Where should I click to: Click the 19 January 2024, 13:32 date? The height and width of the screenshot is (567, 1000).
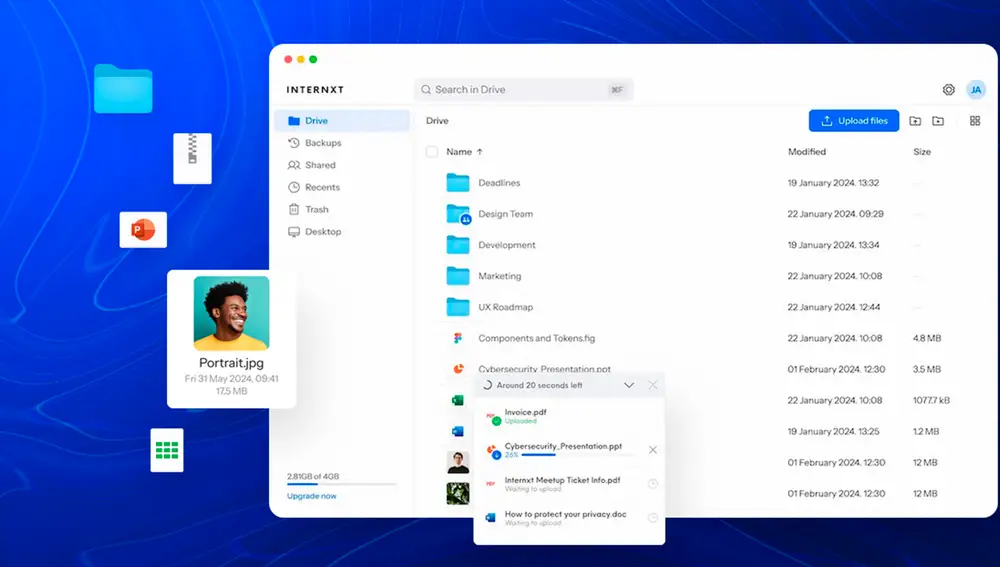pyautogui.click(x=833, y=182)
